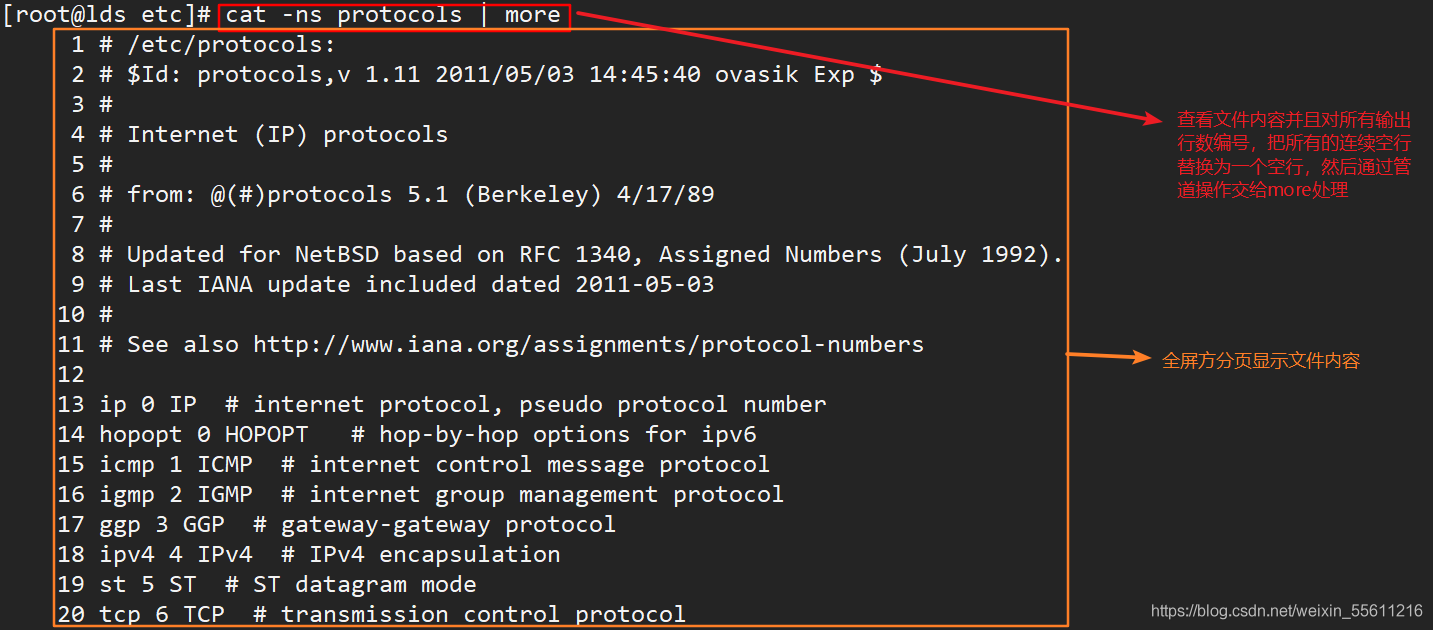Click the command 'cat -ns protocols | more'
This screenshot has width=1433, height=630.
pyautogui.click(x=393, y=15)
